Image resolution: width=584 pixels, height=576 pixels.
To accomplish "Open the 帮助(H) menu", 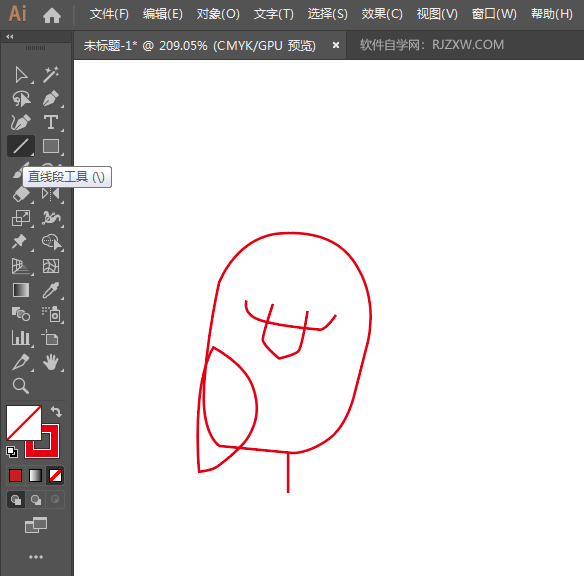I will [x=552, y=14].
